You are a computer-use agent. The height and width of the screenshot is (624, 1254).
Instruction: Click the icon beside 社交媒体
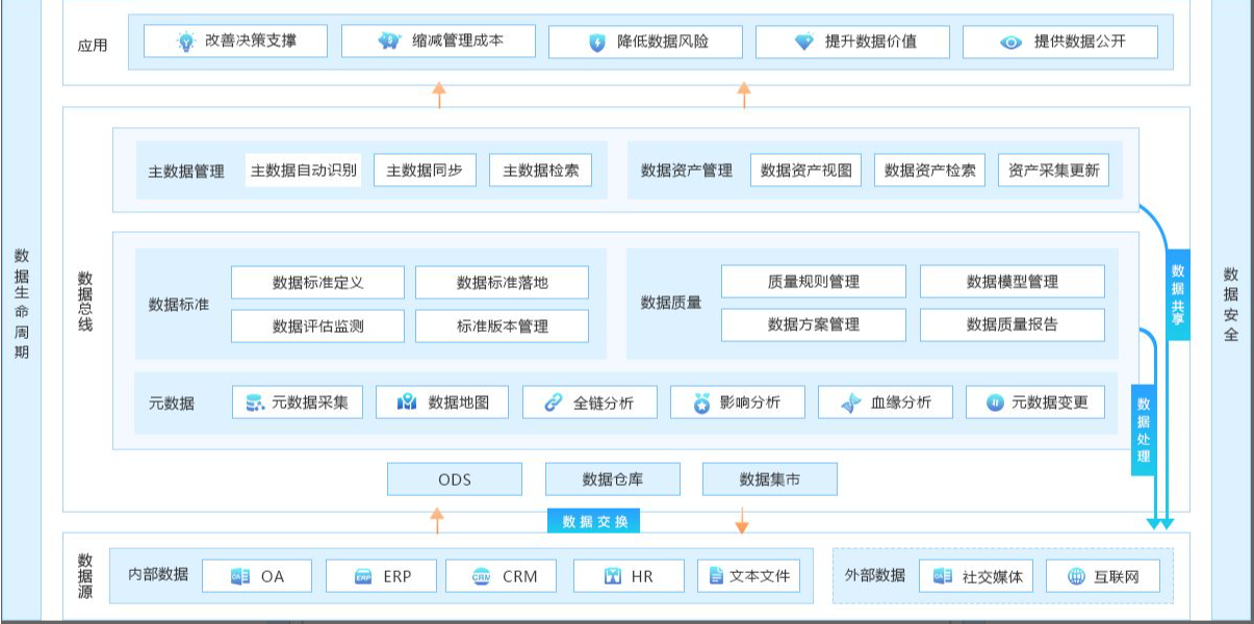click(x=942, y=576)
